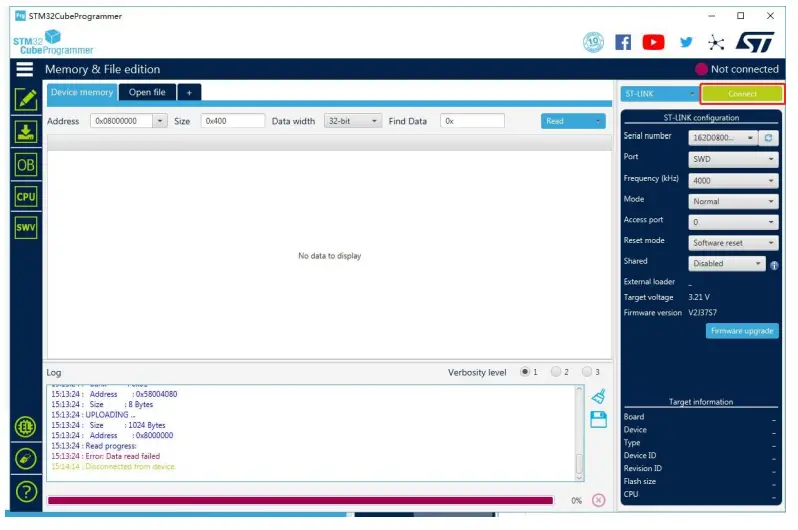Add a new tab with plus

[189, 93]
